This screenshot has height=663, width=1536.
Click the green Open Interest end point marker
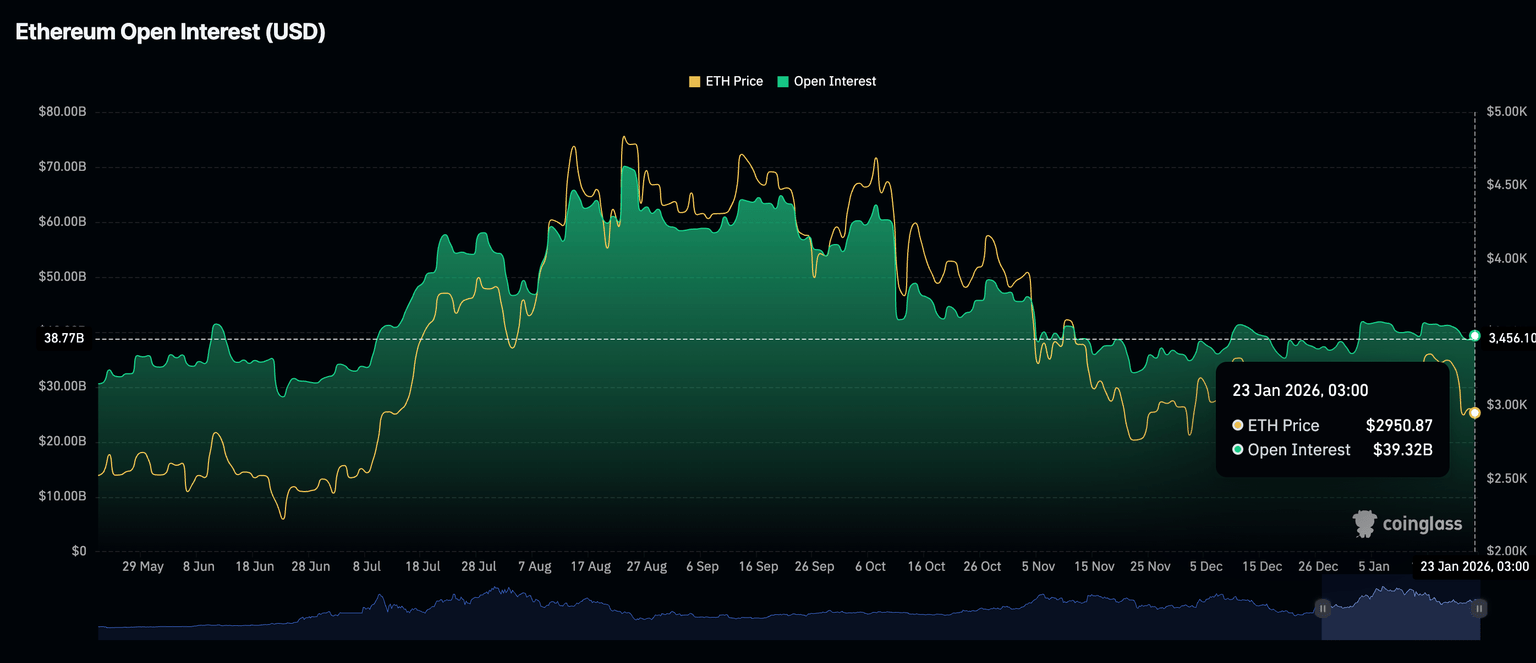[1474, 336]
